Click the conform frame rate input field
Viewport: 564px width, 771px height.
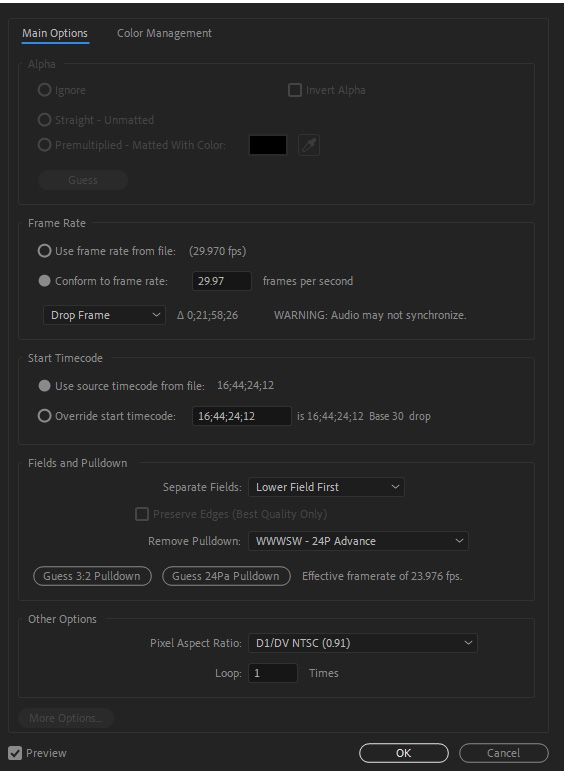(222, 281)
